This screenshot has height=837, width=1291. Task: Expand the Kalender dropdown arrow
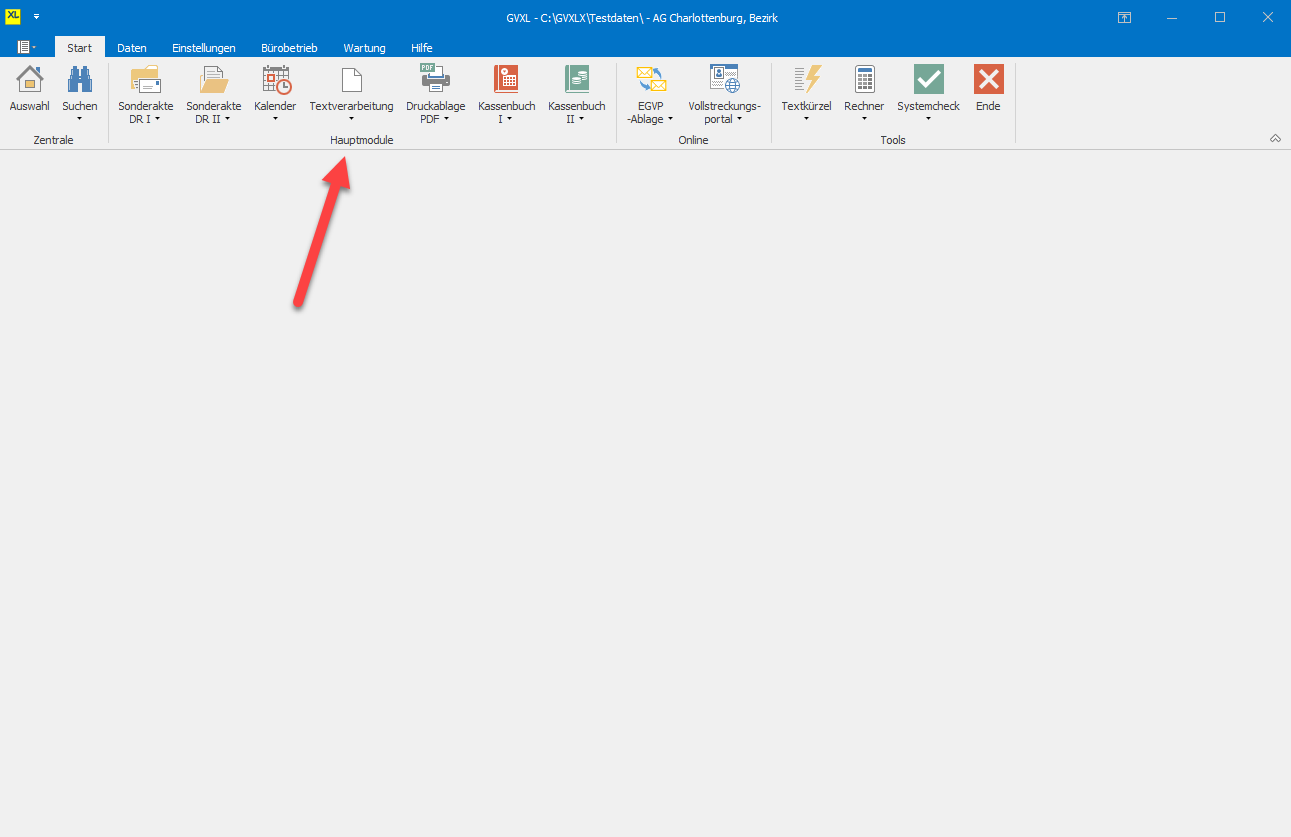pyautogui.click(x=275, y=119)
